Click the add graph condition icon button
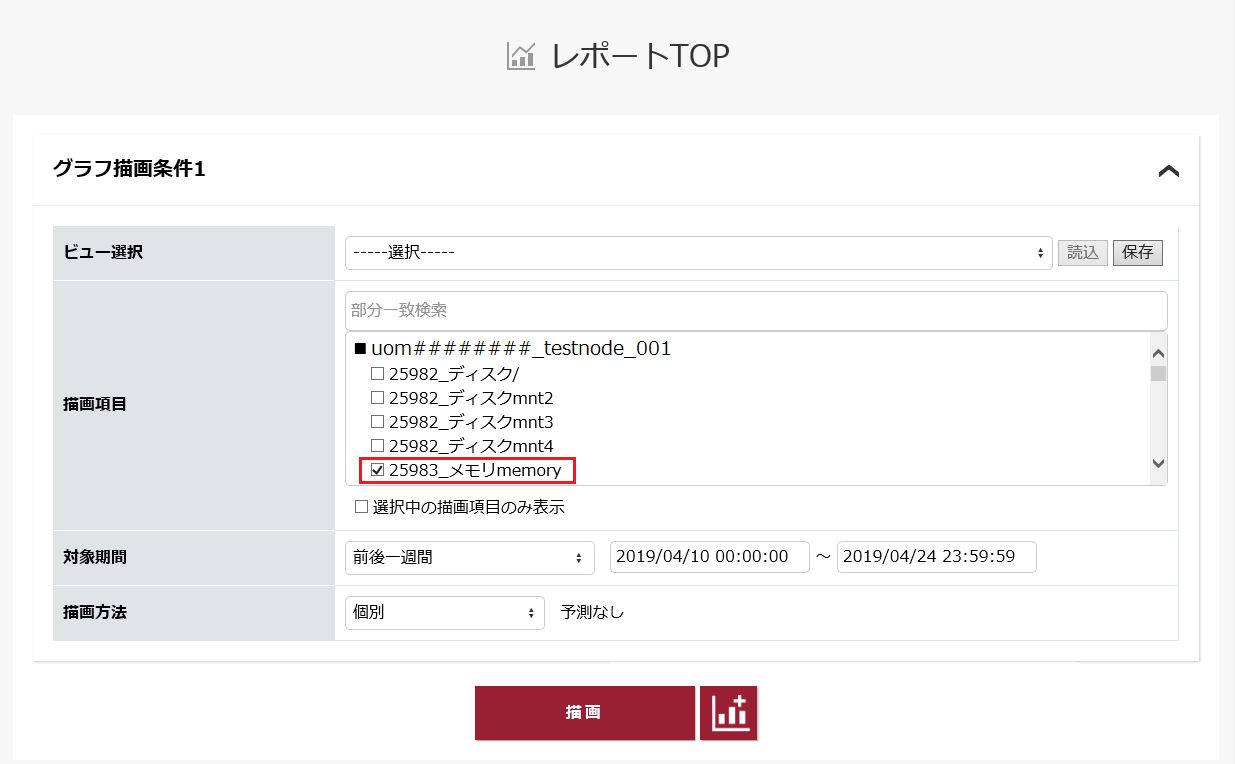1235x764 pixels. tap(729, 713)
